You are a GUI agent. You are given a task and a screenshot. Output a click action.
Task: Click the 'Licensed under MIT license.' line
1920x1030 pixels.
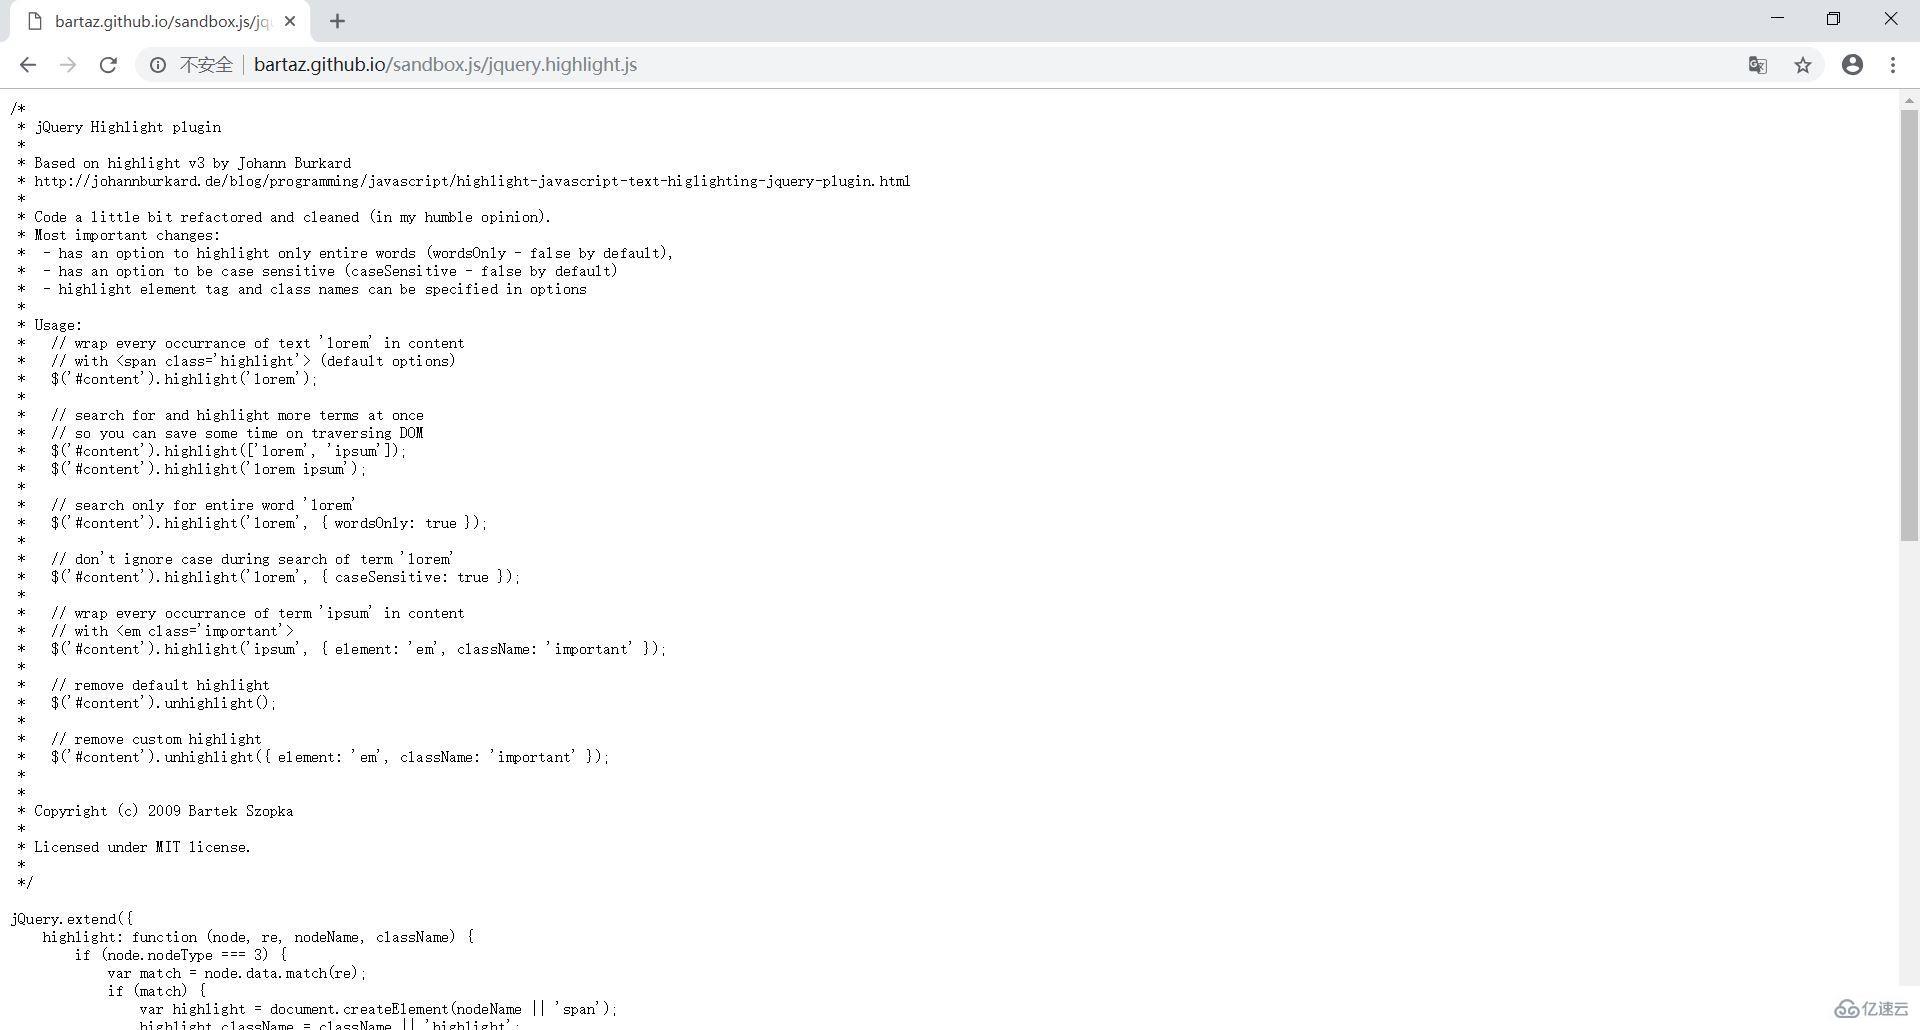(142, 847)
